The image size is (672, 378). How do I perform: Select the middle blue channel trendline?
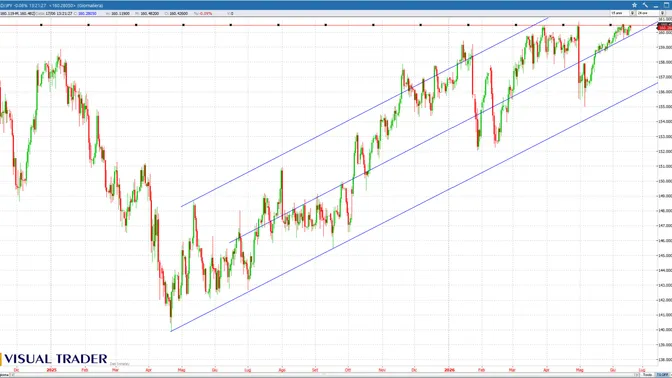[x=443, y=132]
